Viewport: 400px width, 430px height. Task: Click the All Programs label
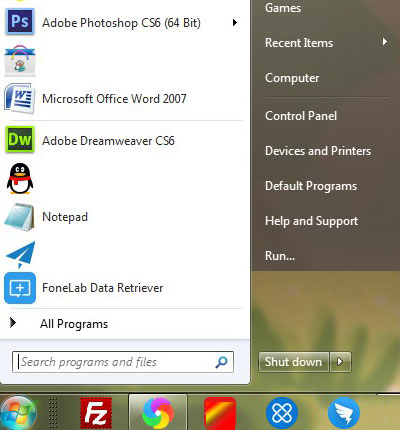point(74,324)
